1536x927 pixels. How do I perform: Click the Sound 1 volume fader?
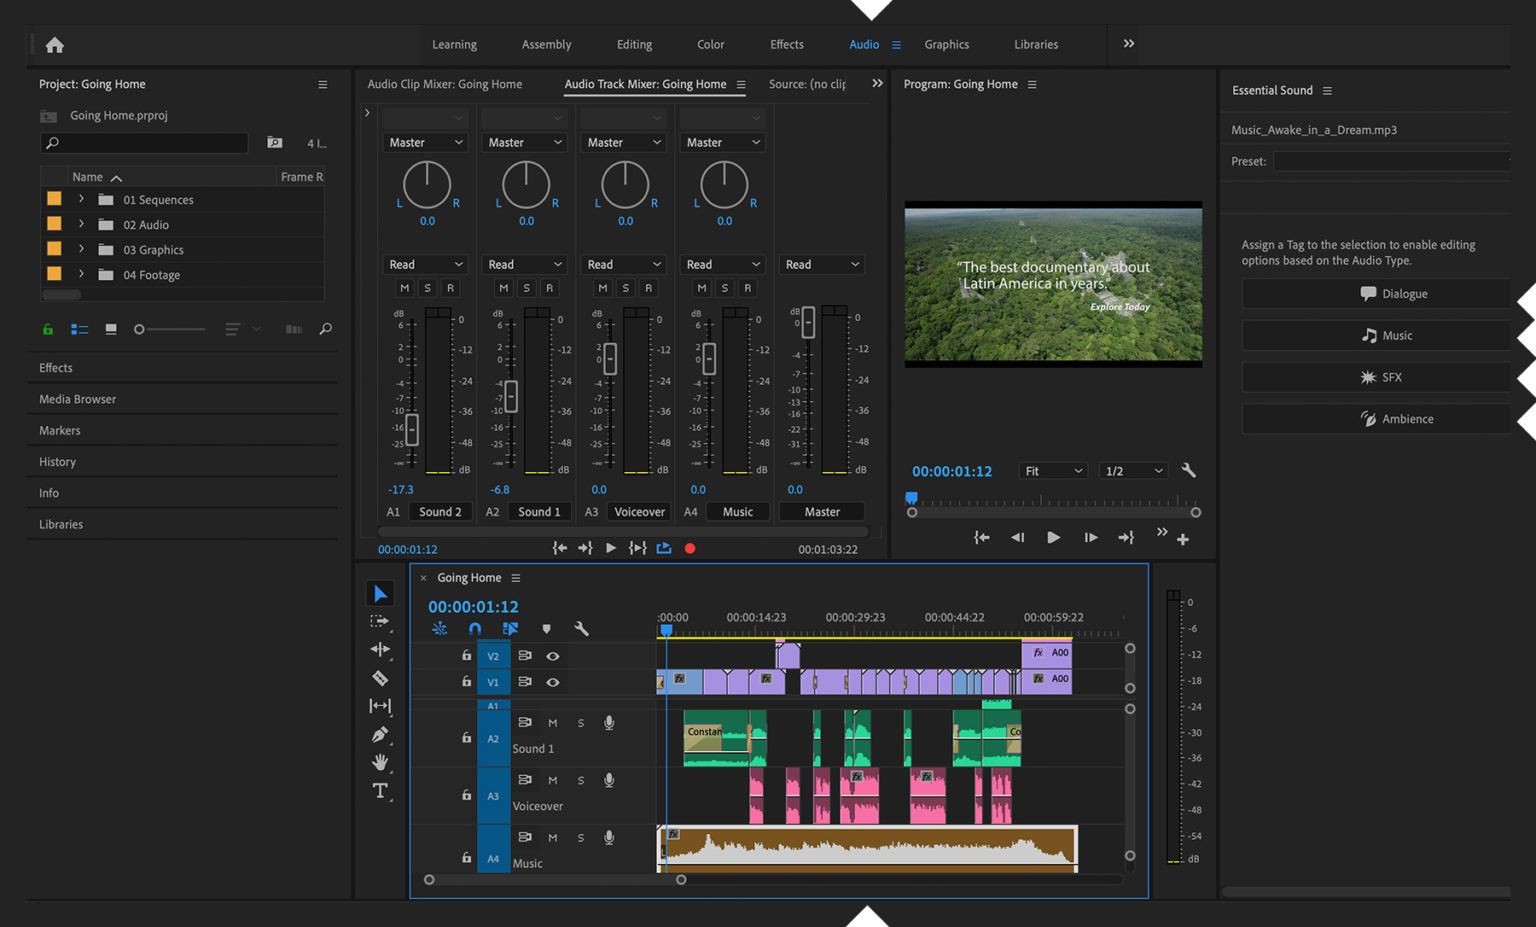[511, 397]
